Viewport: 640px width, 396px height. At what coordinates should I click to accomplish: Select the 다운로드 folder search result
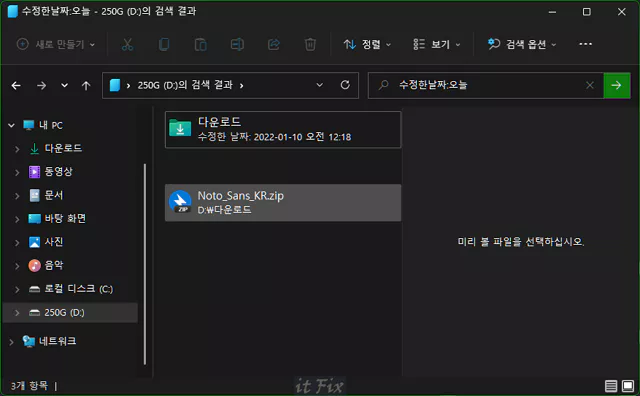(x=283, y=129)
